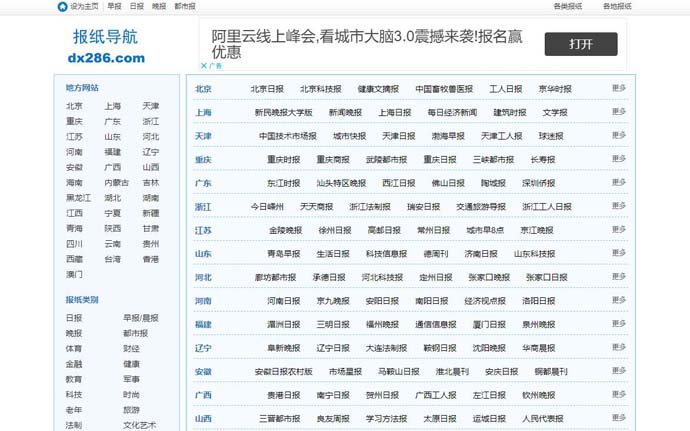Select 澳门 in the sidebar region list
This screenshot has width=690, height=431.
point(74,274)
